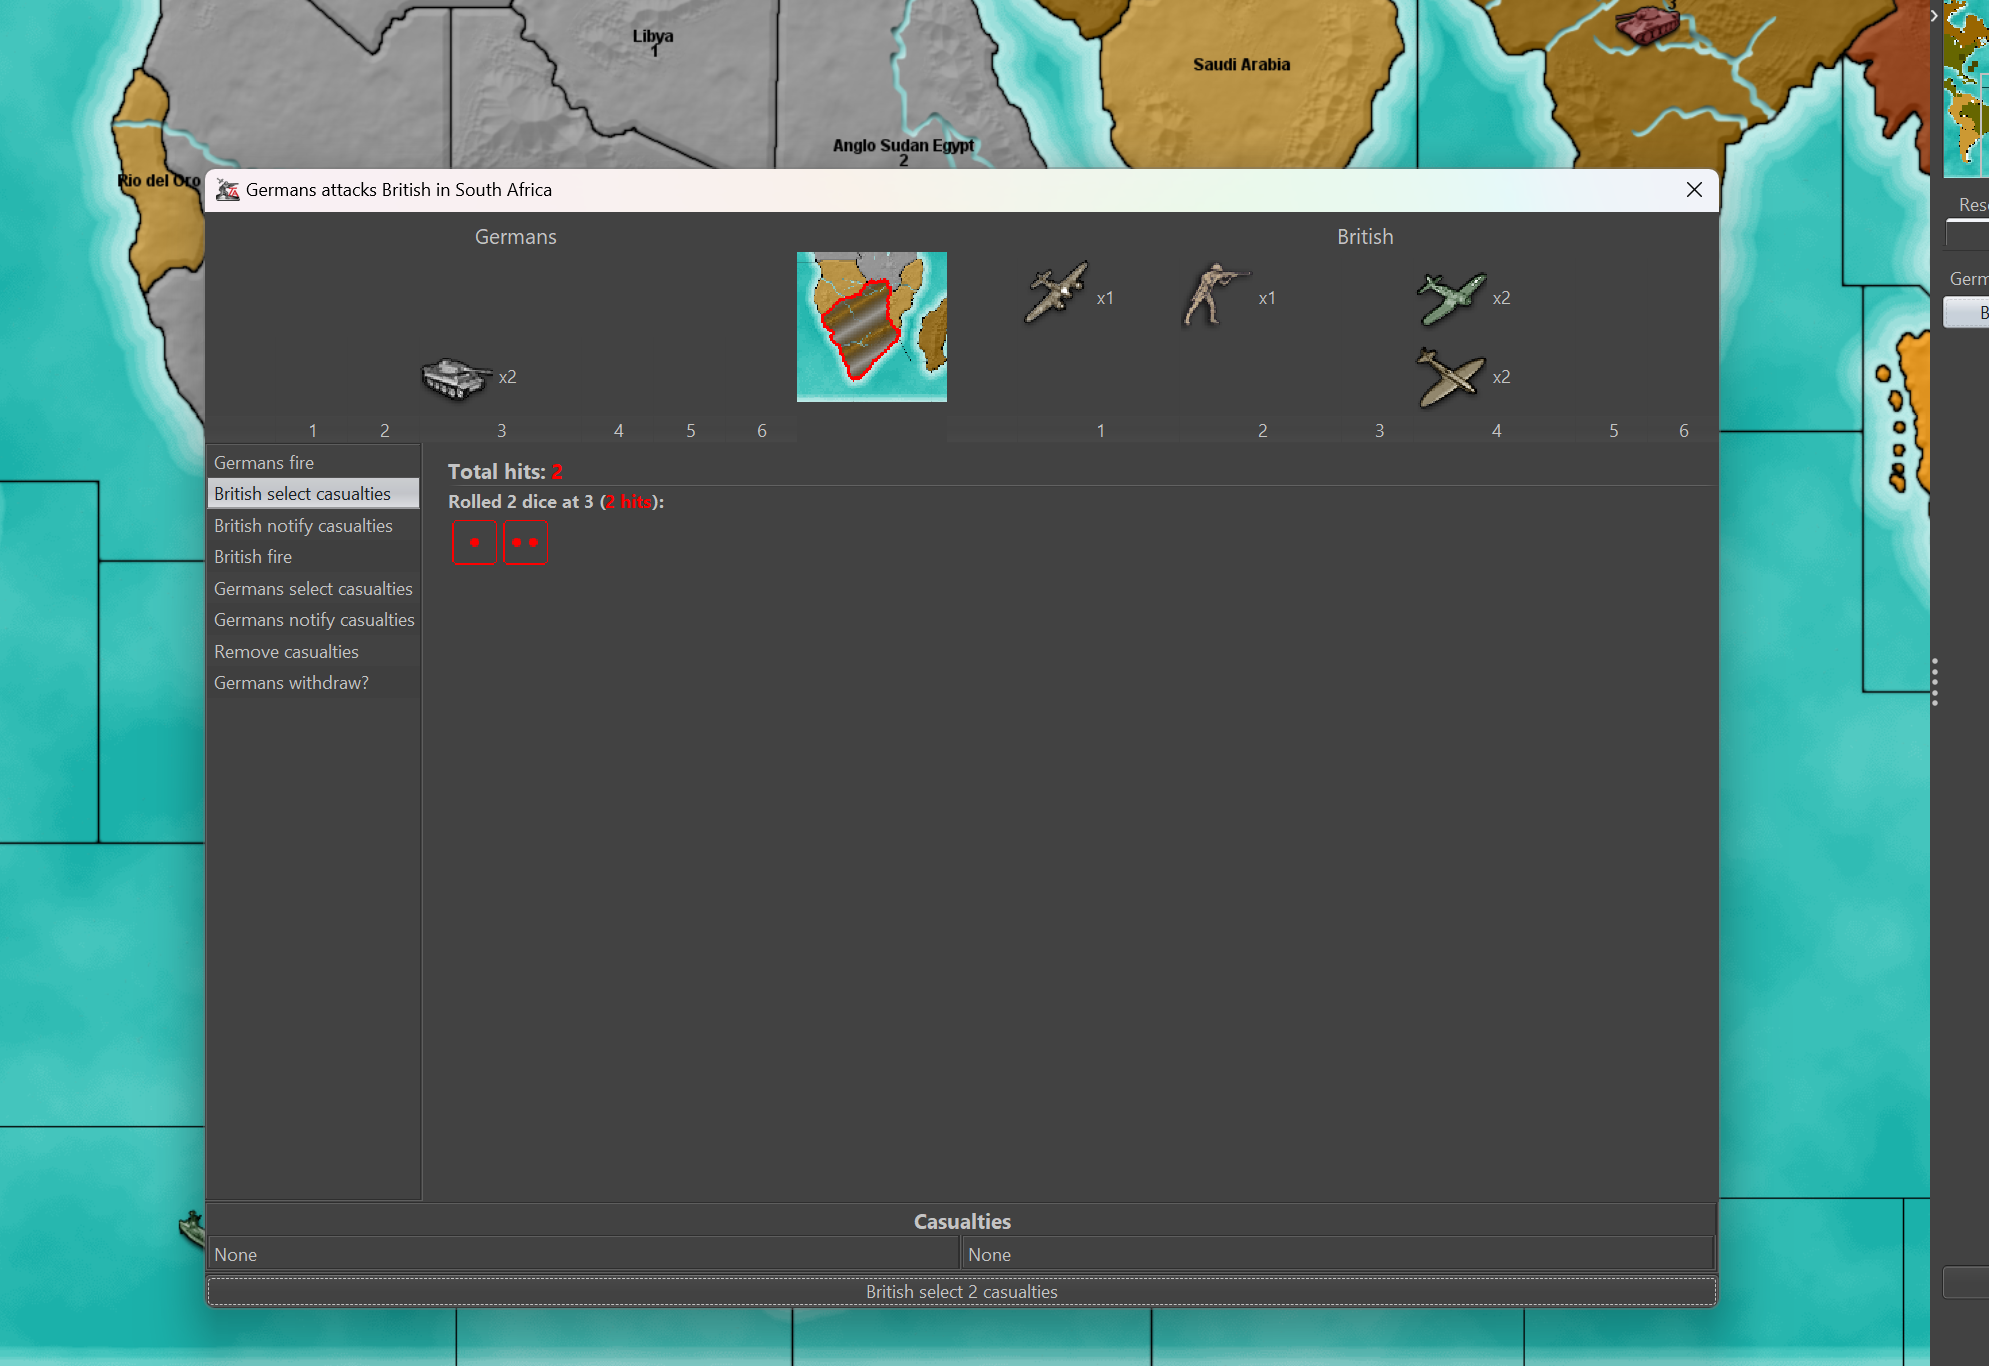Image resolution: width=1989 pixels, height=1366 pixels.
Task: Click the second die showing two pips
Action: 525,542
